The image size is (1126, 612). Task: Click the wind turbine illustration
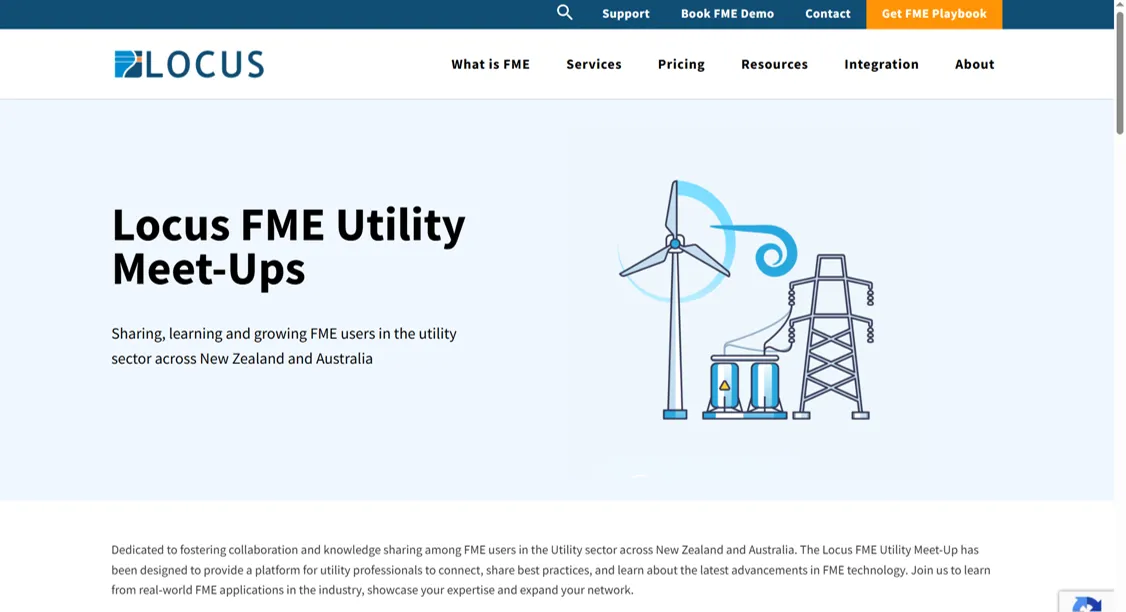click(675, 300)
